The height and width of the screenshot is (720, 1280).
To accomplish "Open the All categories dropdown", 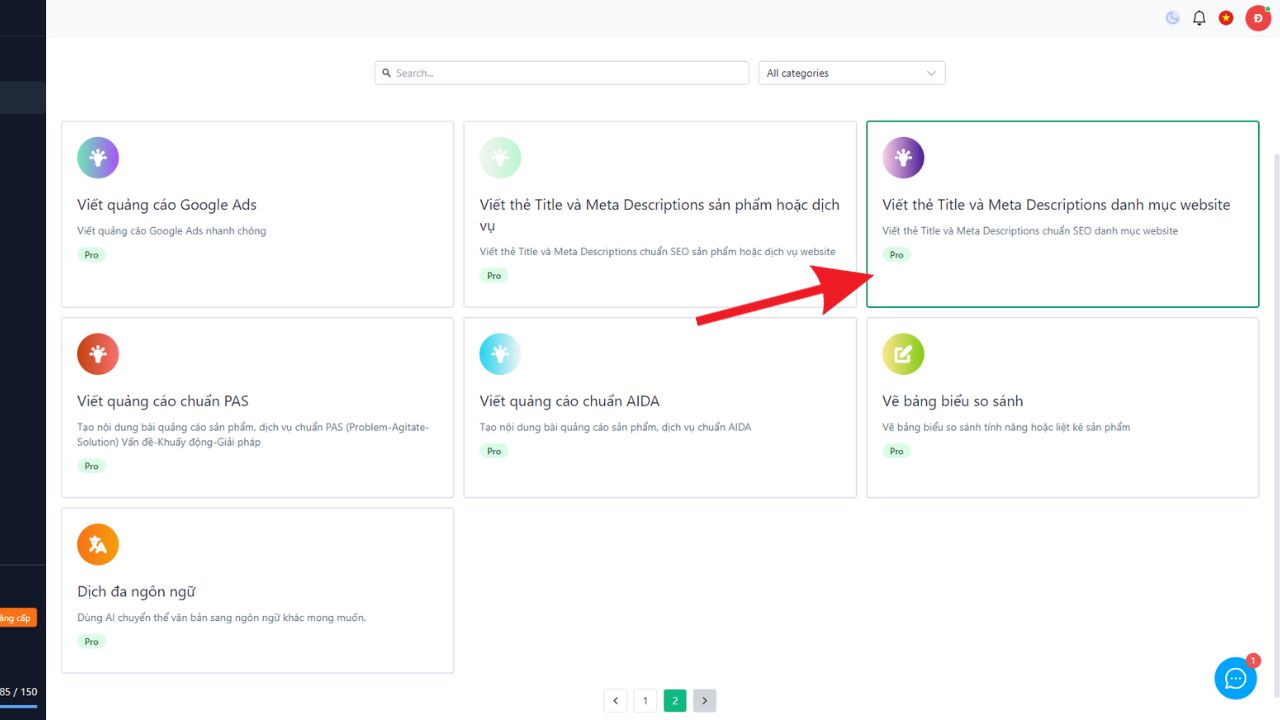I will click(852, 73).
